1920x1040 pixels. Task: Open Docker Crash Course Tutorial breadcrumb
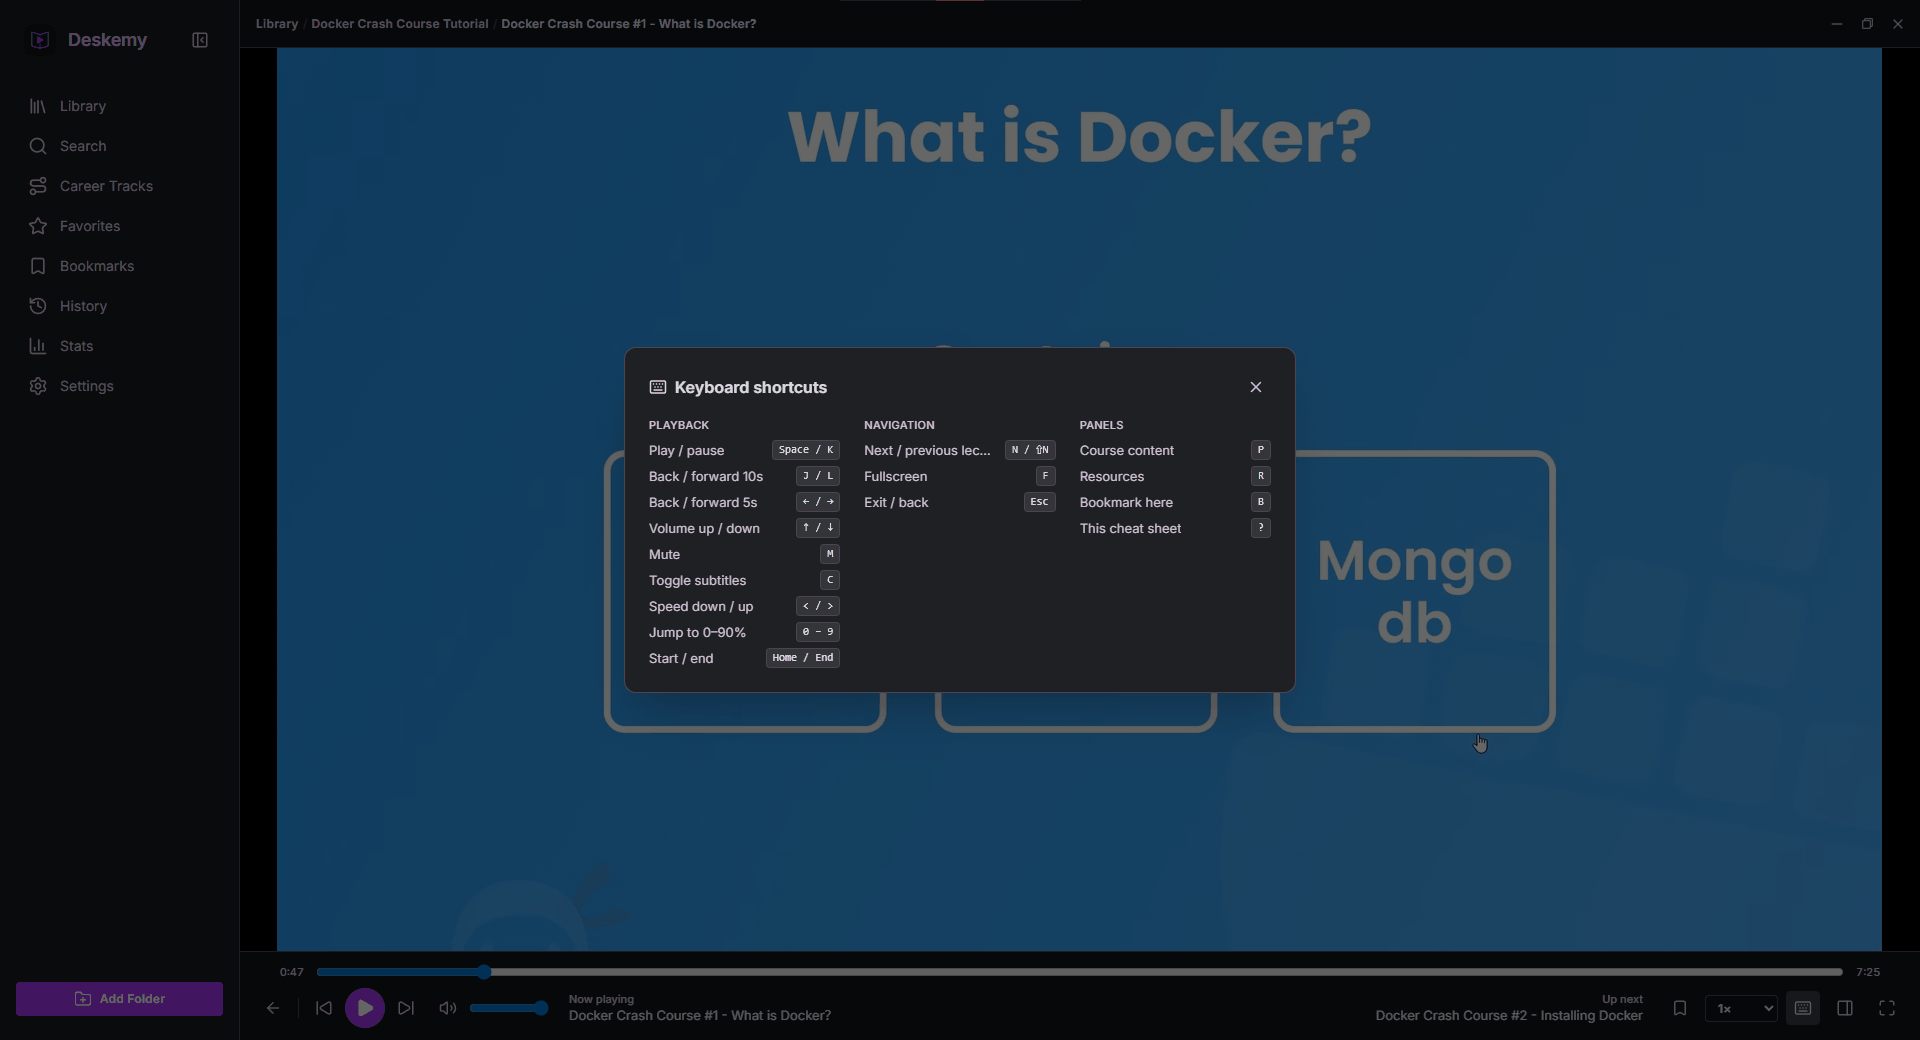(400, 24)
